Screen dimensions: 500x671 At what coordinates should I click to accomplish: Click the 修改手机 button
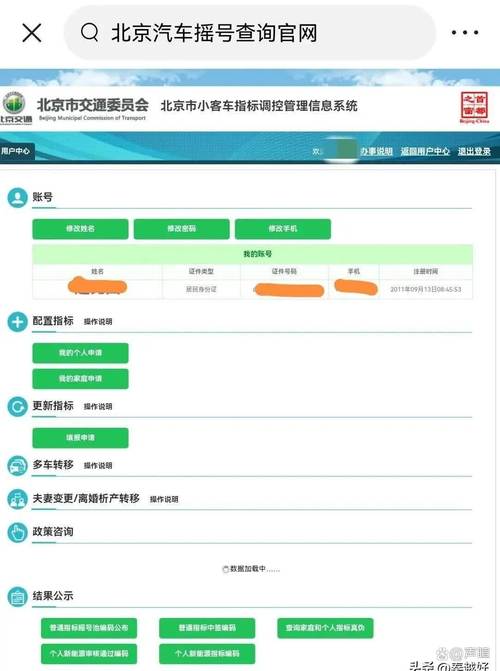[x=283, y=229]
